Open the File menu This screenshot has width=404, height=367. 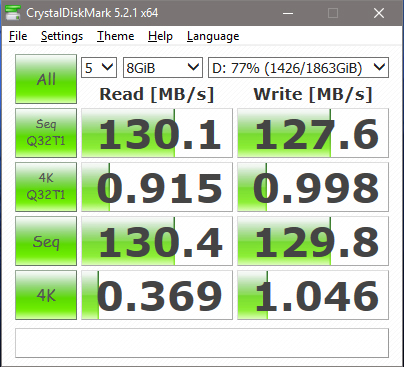18,36
